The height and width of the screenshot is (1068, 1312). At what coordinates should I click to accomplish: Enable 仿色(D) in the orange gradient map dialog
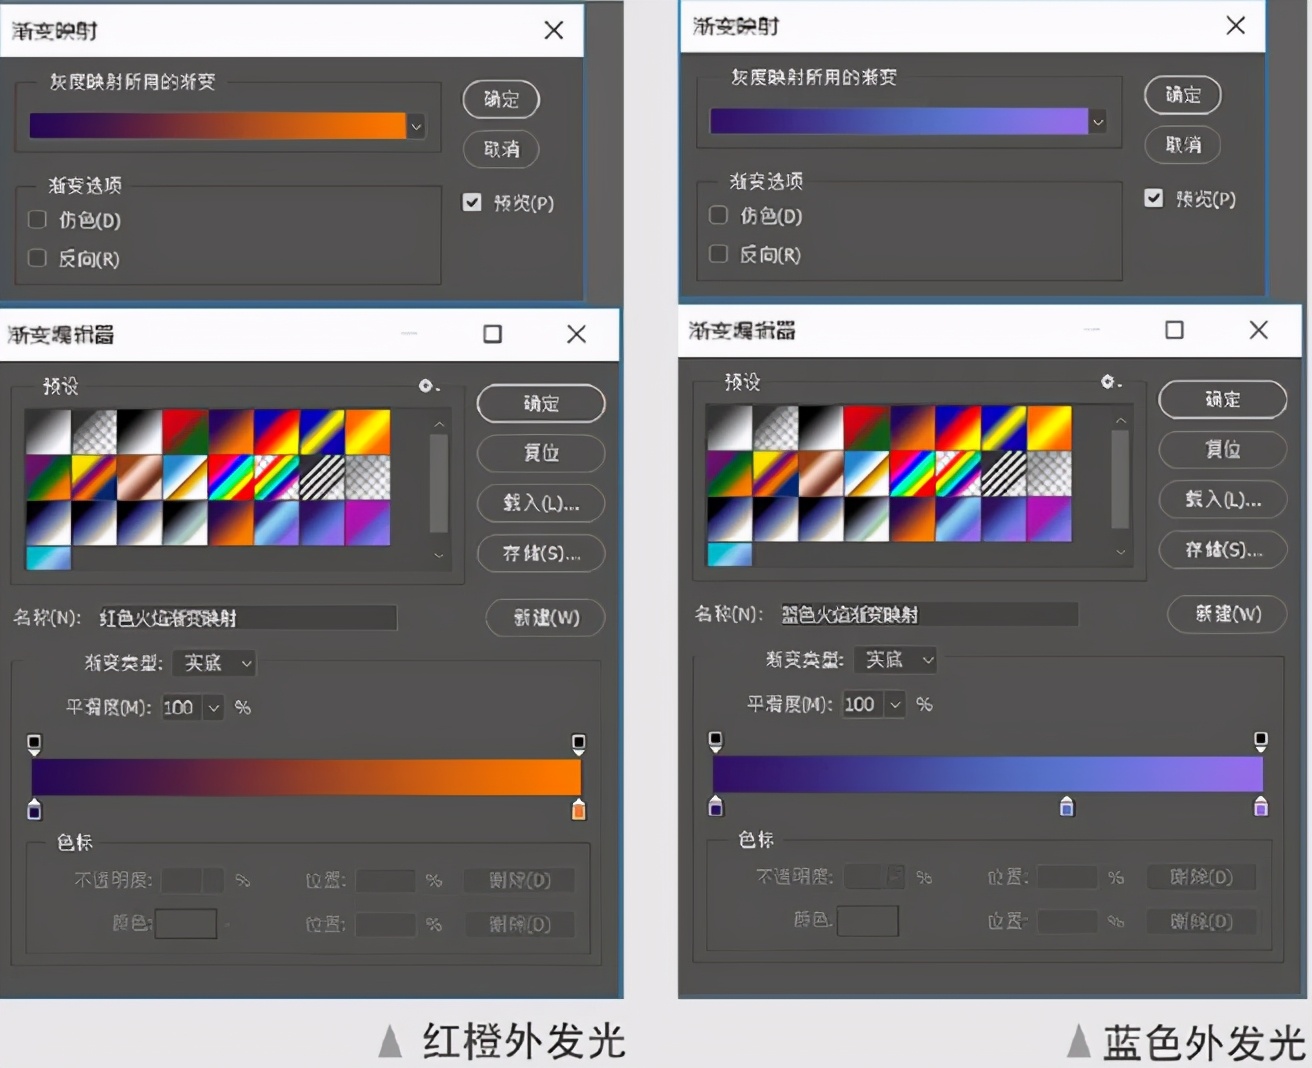[x=38, y=219]
